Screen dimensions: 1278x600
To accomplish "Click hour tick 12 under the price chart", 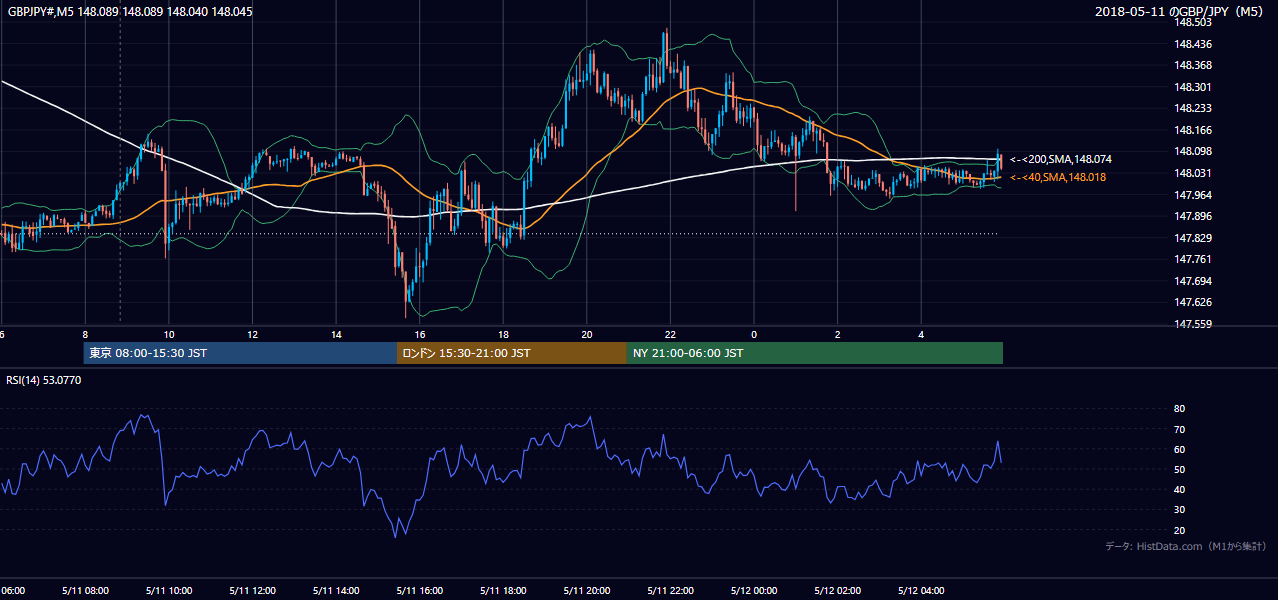I will (252, 335).
